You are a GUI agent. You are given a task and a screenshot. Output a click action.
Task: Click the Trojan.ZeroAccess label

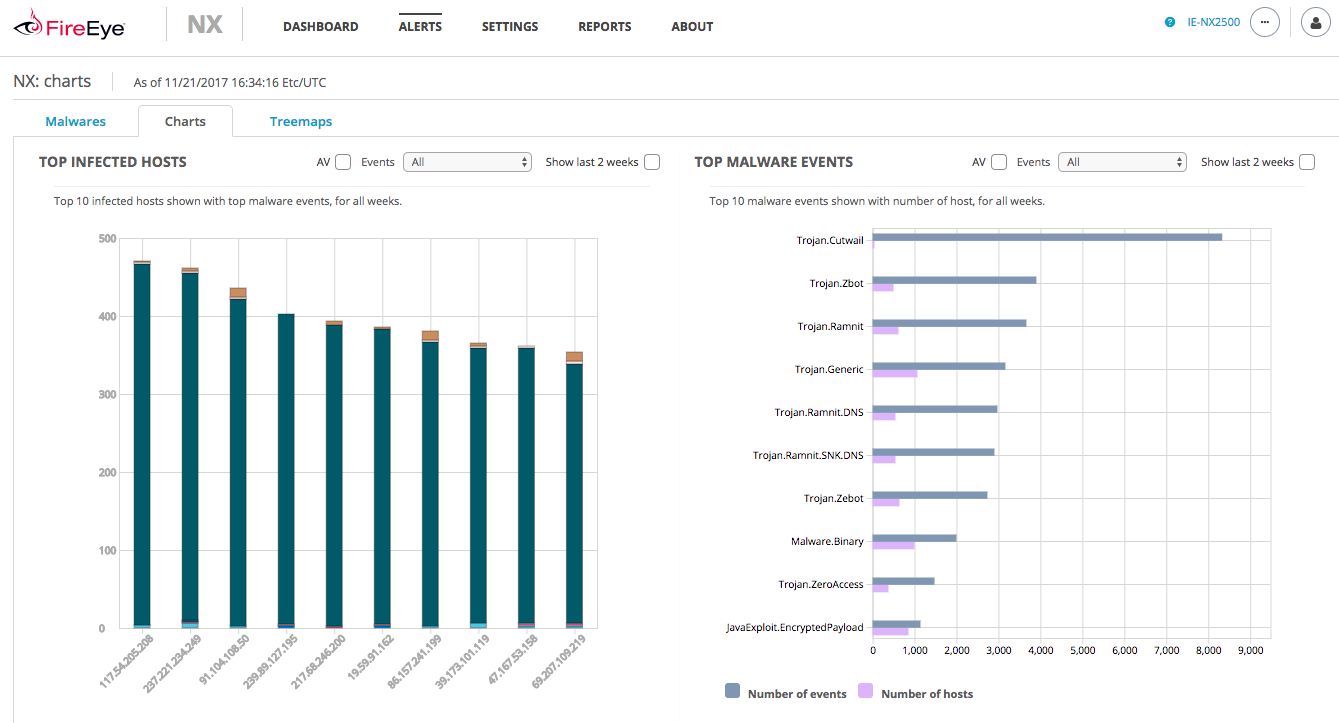click(x=821, y=585)
